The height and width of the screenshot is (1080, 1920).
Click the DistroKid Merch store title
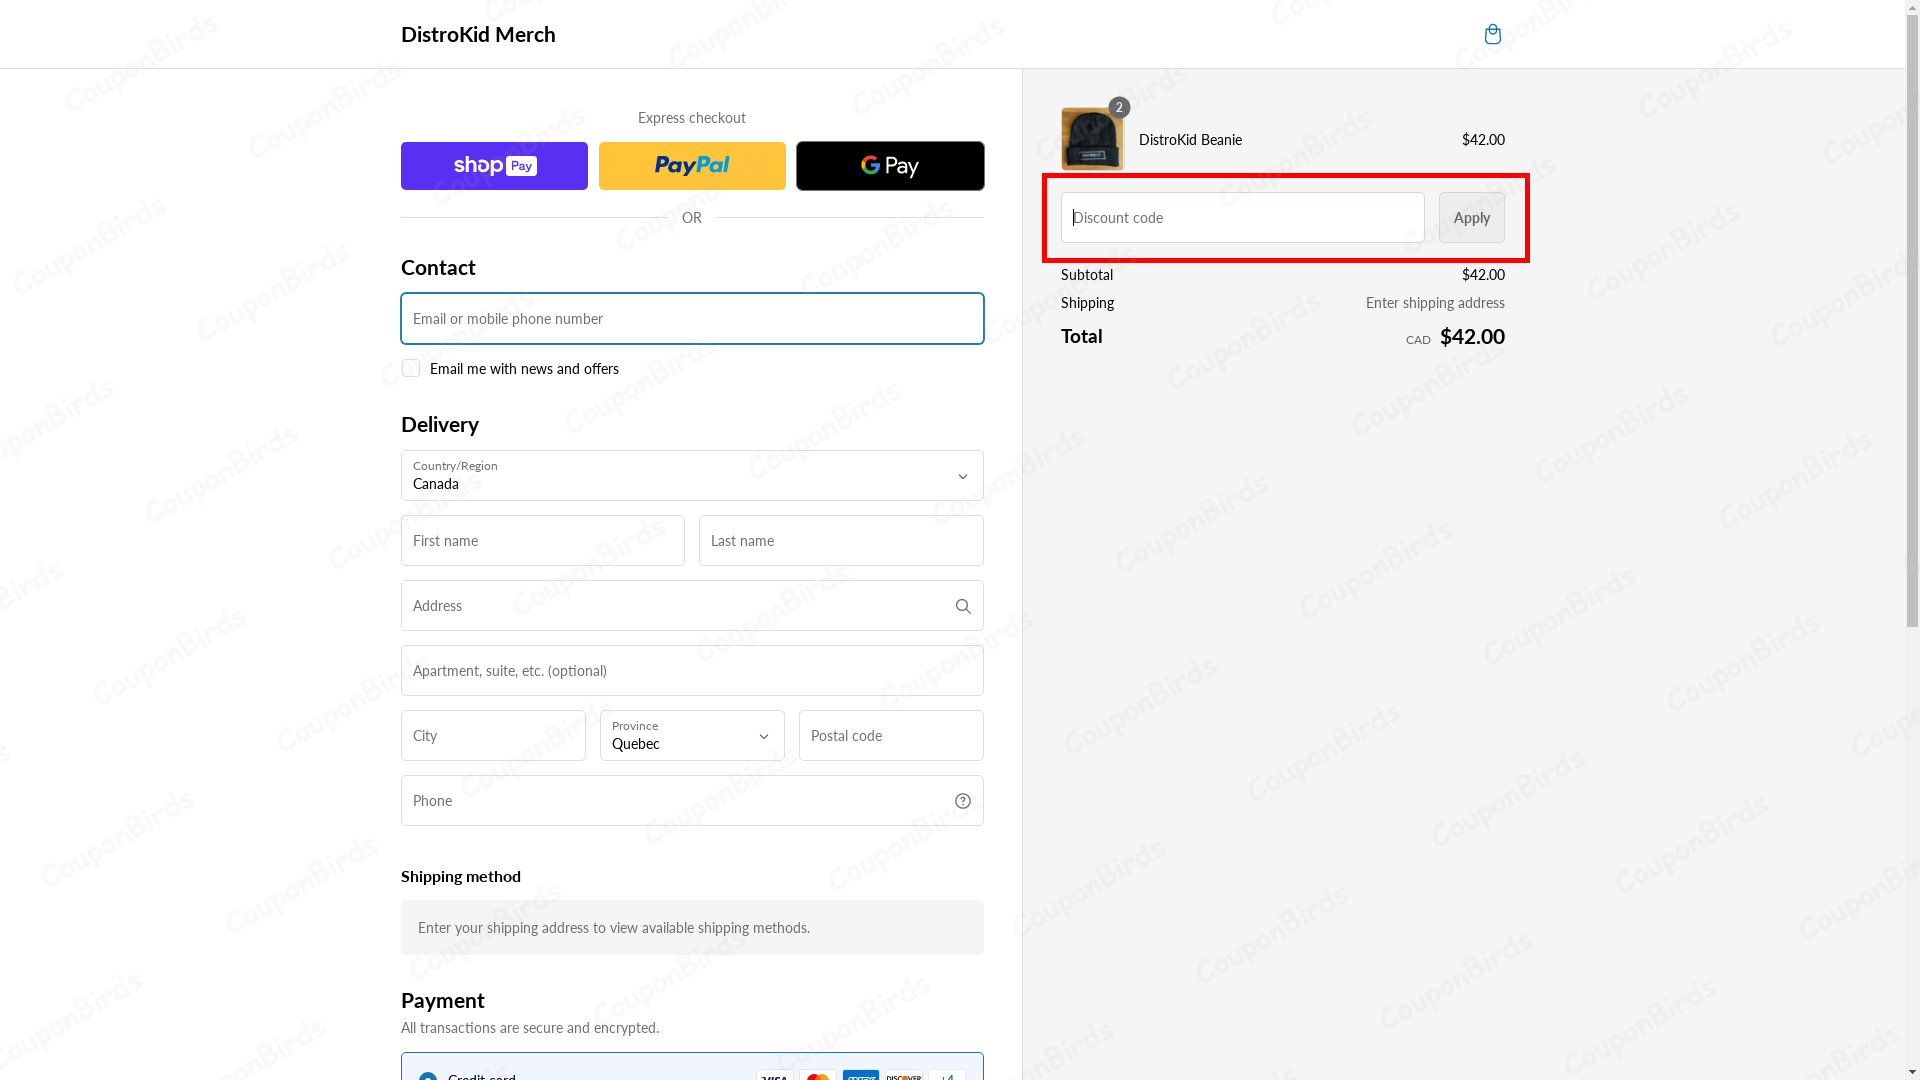(x=478, y=34)
